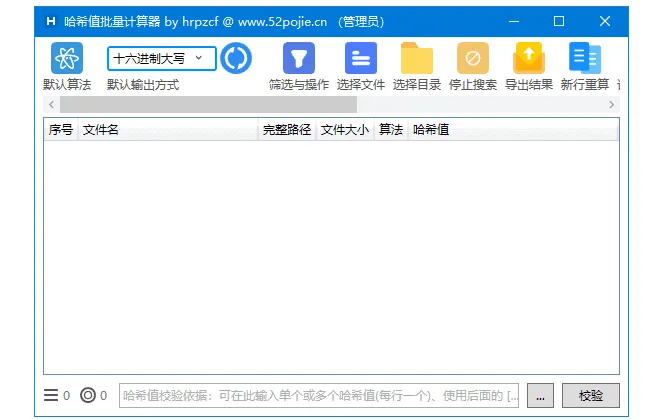Viewport: 664px width, 420px height.
Task: Recalculate rows with the 新行重算 icon
Action: click(x=584, y=58)
